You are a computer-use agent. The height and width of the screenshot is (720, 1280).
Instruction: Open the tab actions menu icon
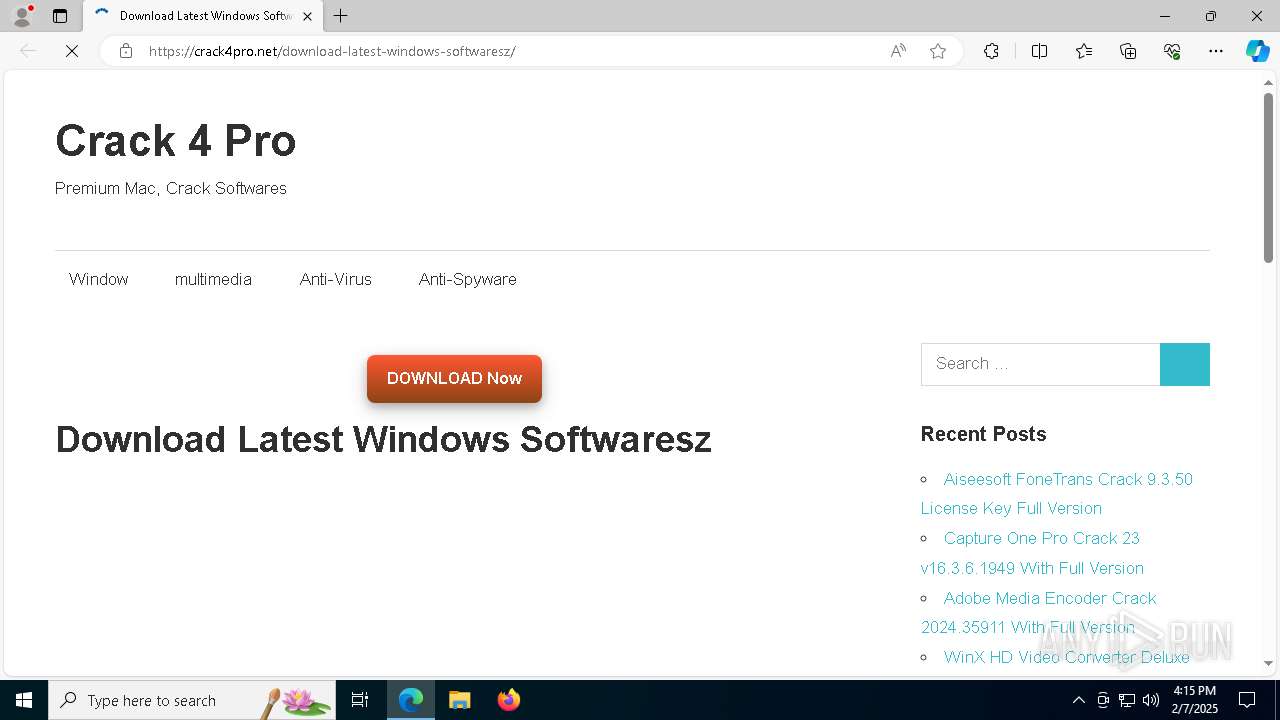[x=60, y=16]
